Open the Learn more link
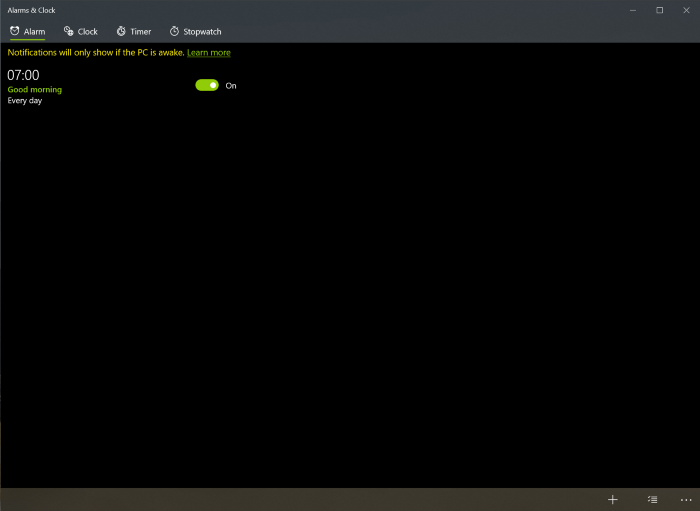 [x=208, y=53]
